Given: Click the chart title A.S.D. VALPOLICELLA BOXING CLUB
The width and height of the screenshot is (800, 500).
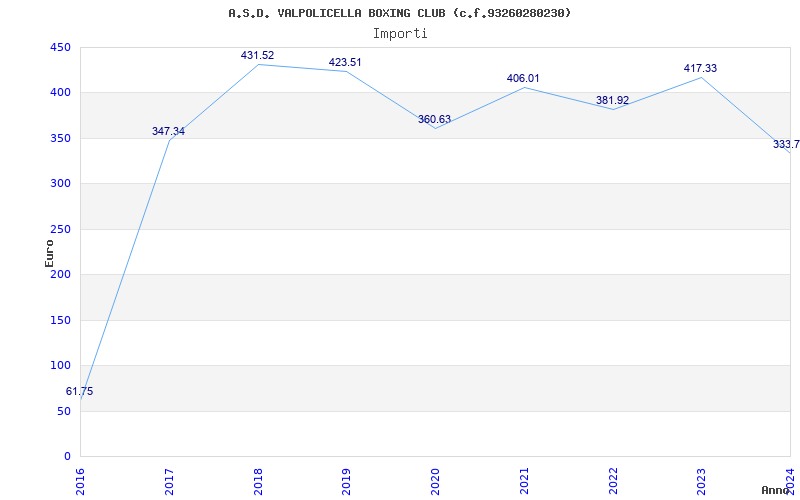Looking at the screenshot, I should click(x=399, y=13).
